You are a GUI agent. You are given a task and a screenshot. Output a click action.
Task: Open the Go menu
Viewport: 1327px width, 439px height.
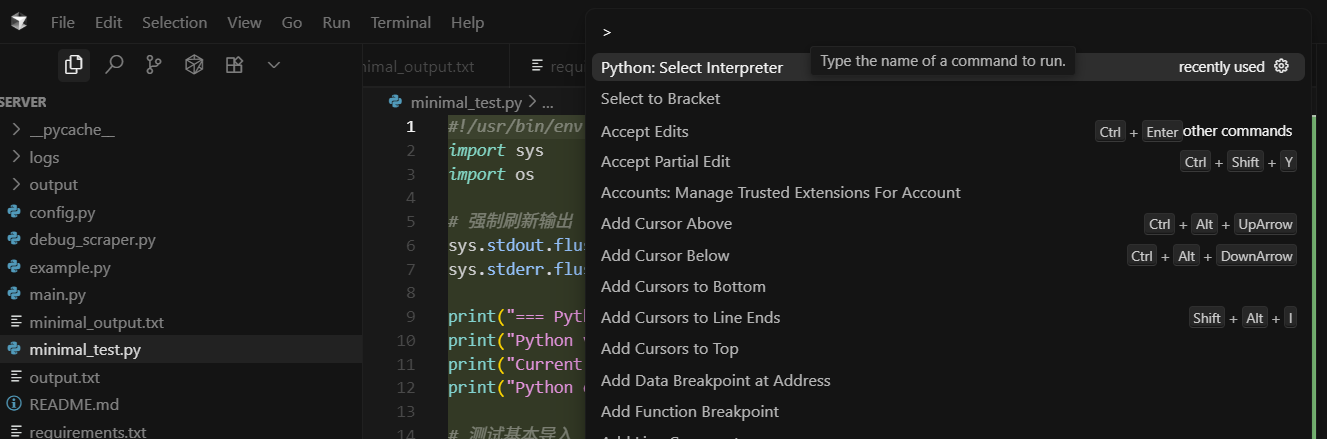pyautogui.click(x=292, y=22)
